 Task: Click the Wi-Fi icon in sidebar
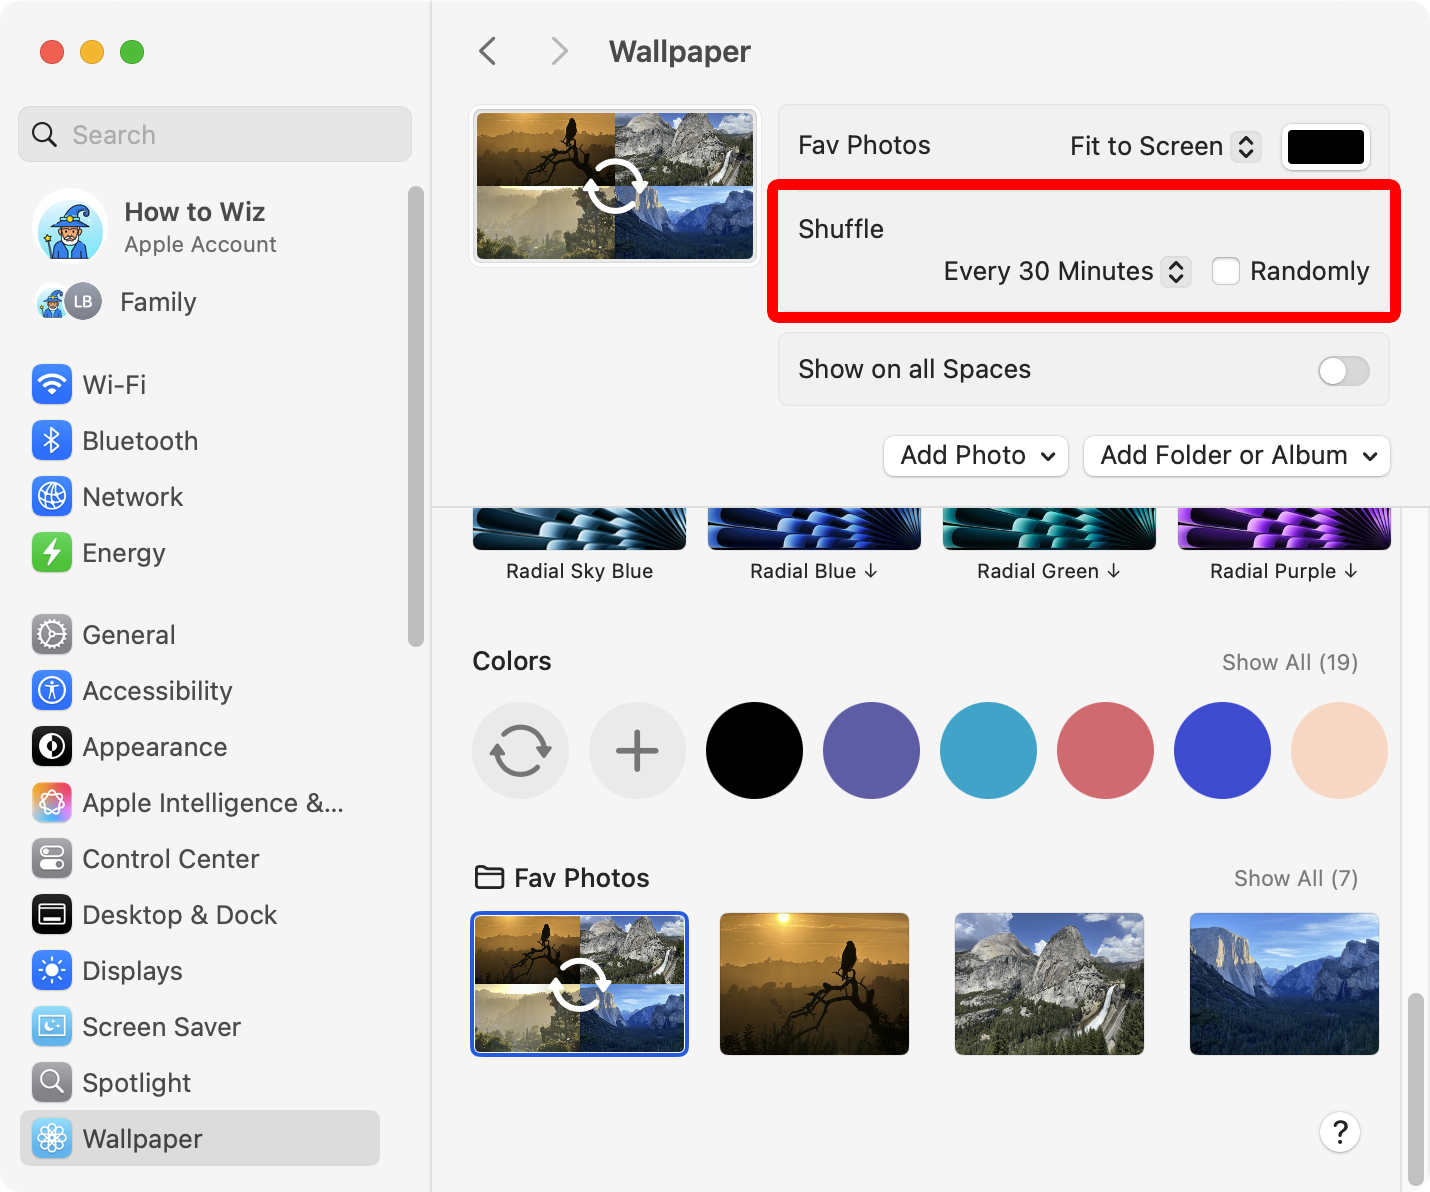[x=51, y=385]
